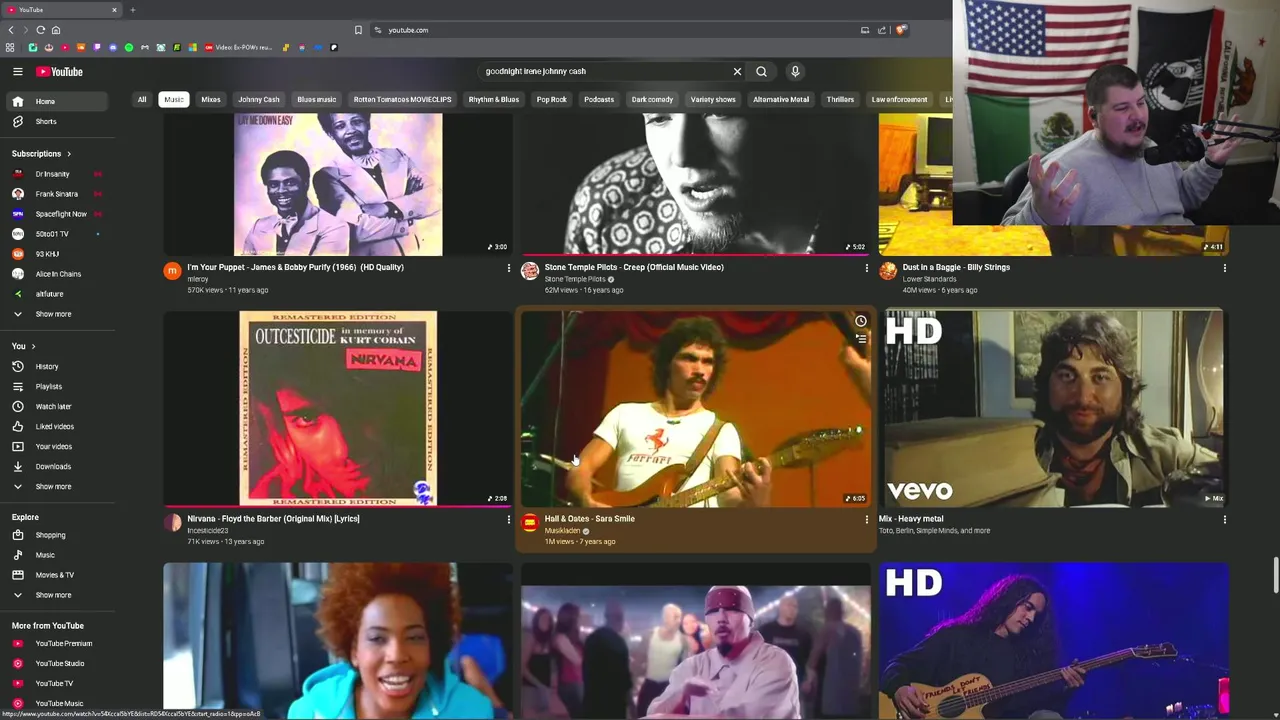Open YouTube TV link

(x=58, y=683)
